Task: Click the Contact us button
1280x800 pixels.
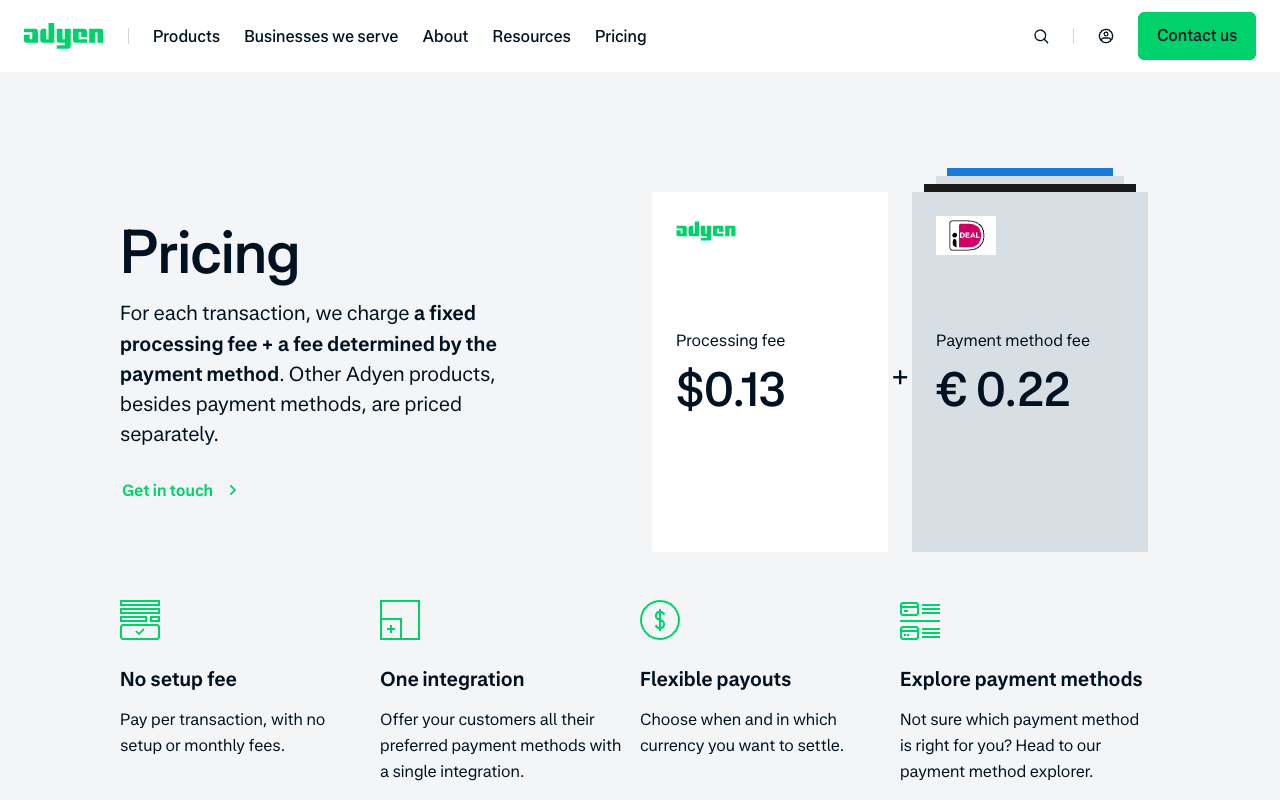Action: click(x=1197, y=36)
